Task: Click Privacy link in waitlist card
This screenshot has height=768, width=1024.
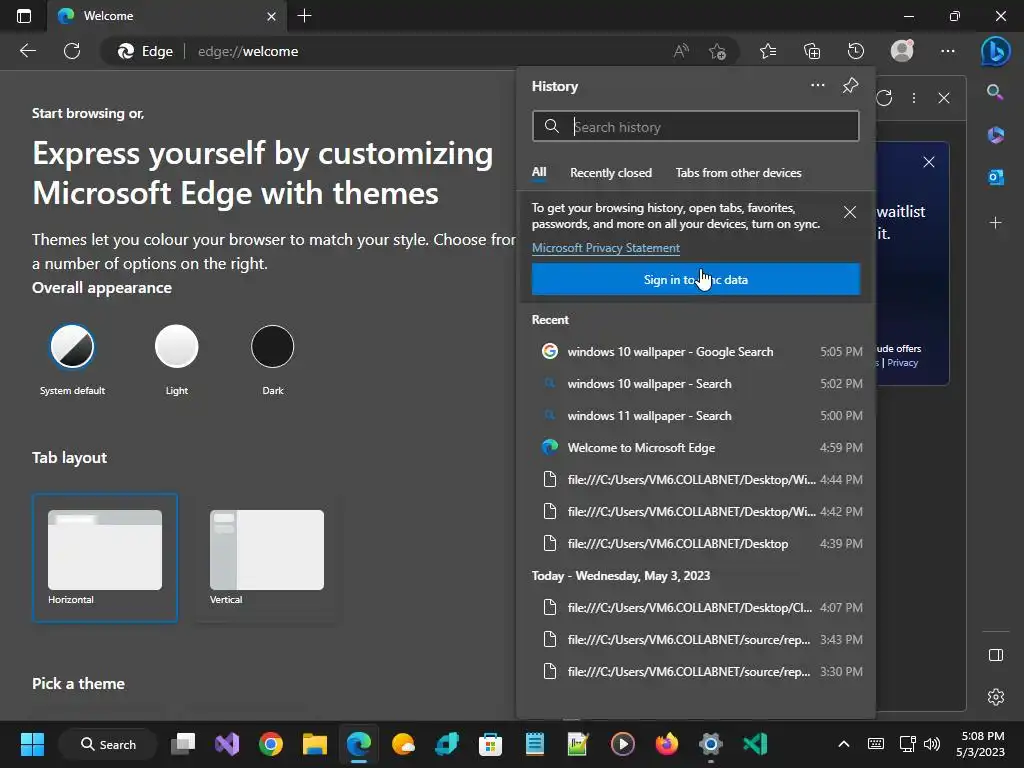Action: pyautogui.click(x=903, y=363)
